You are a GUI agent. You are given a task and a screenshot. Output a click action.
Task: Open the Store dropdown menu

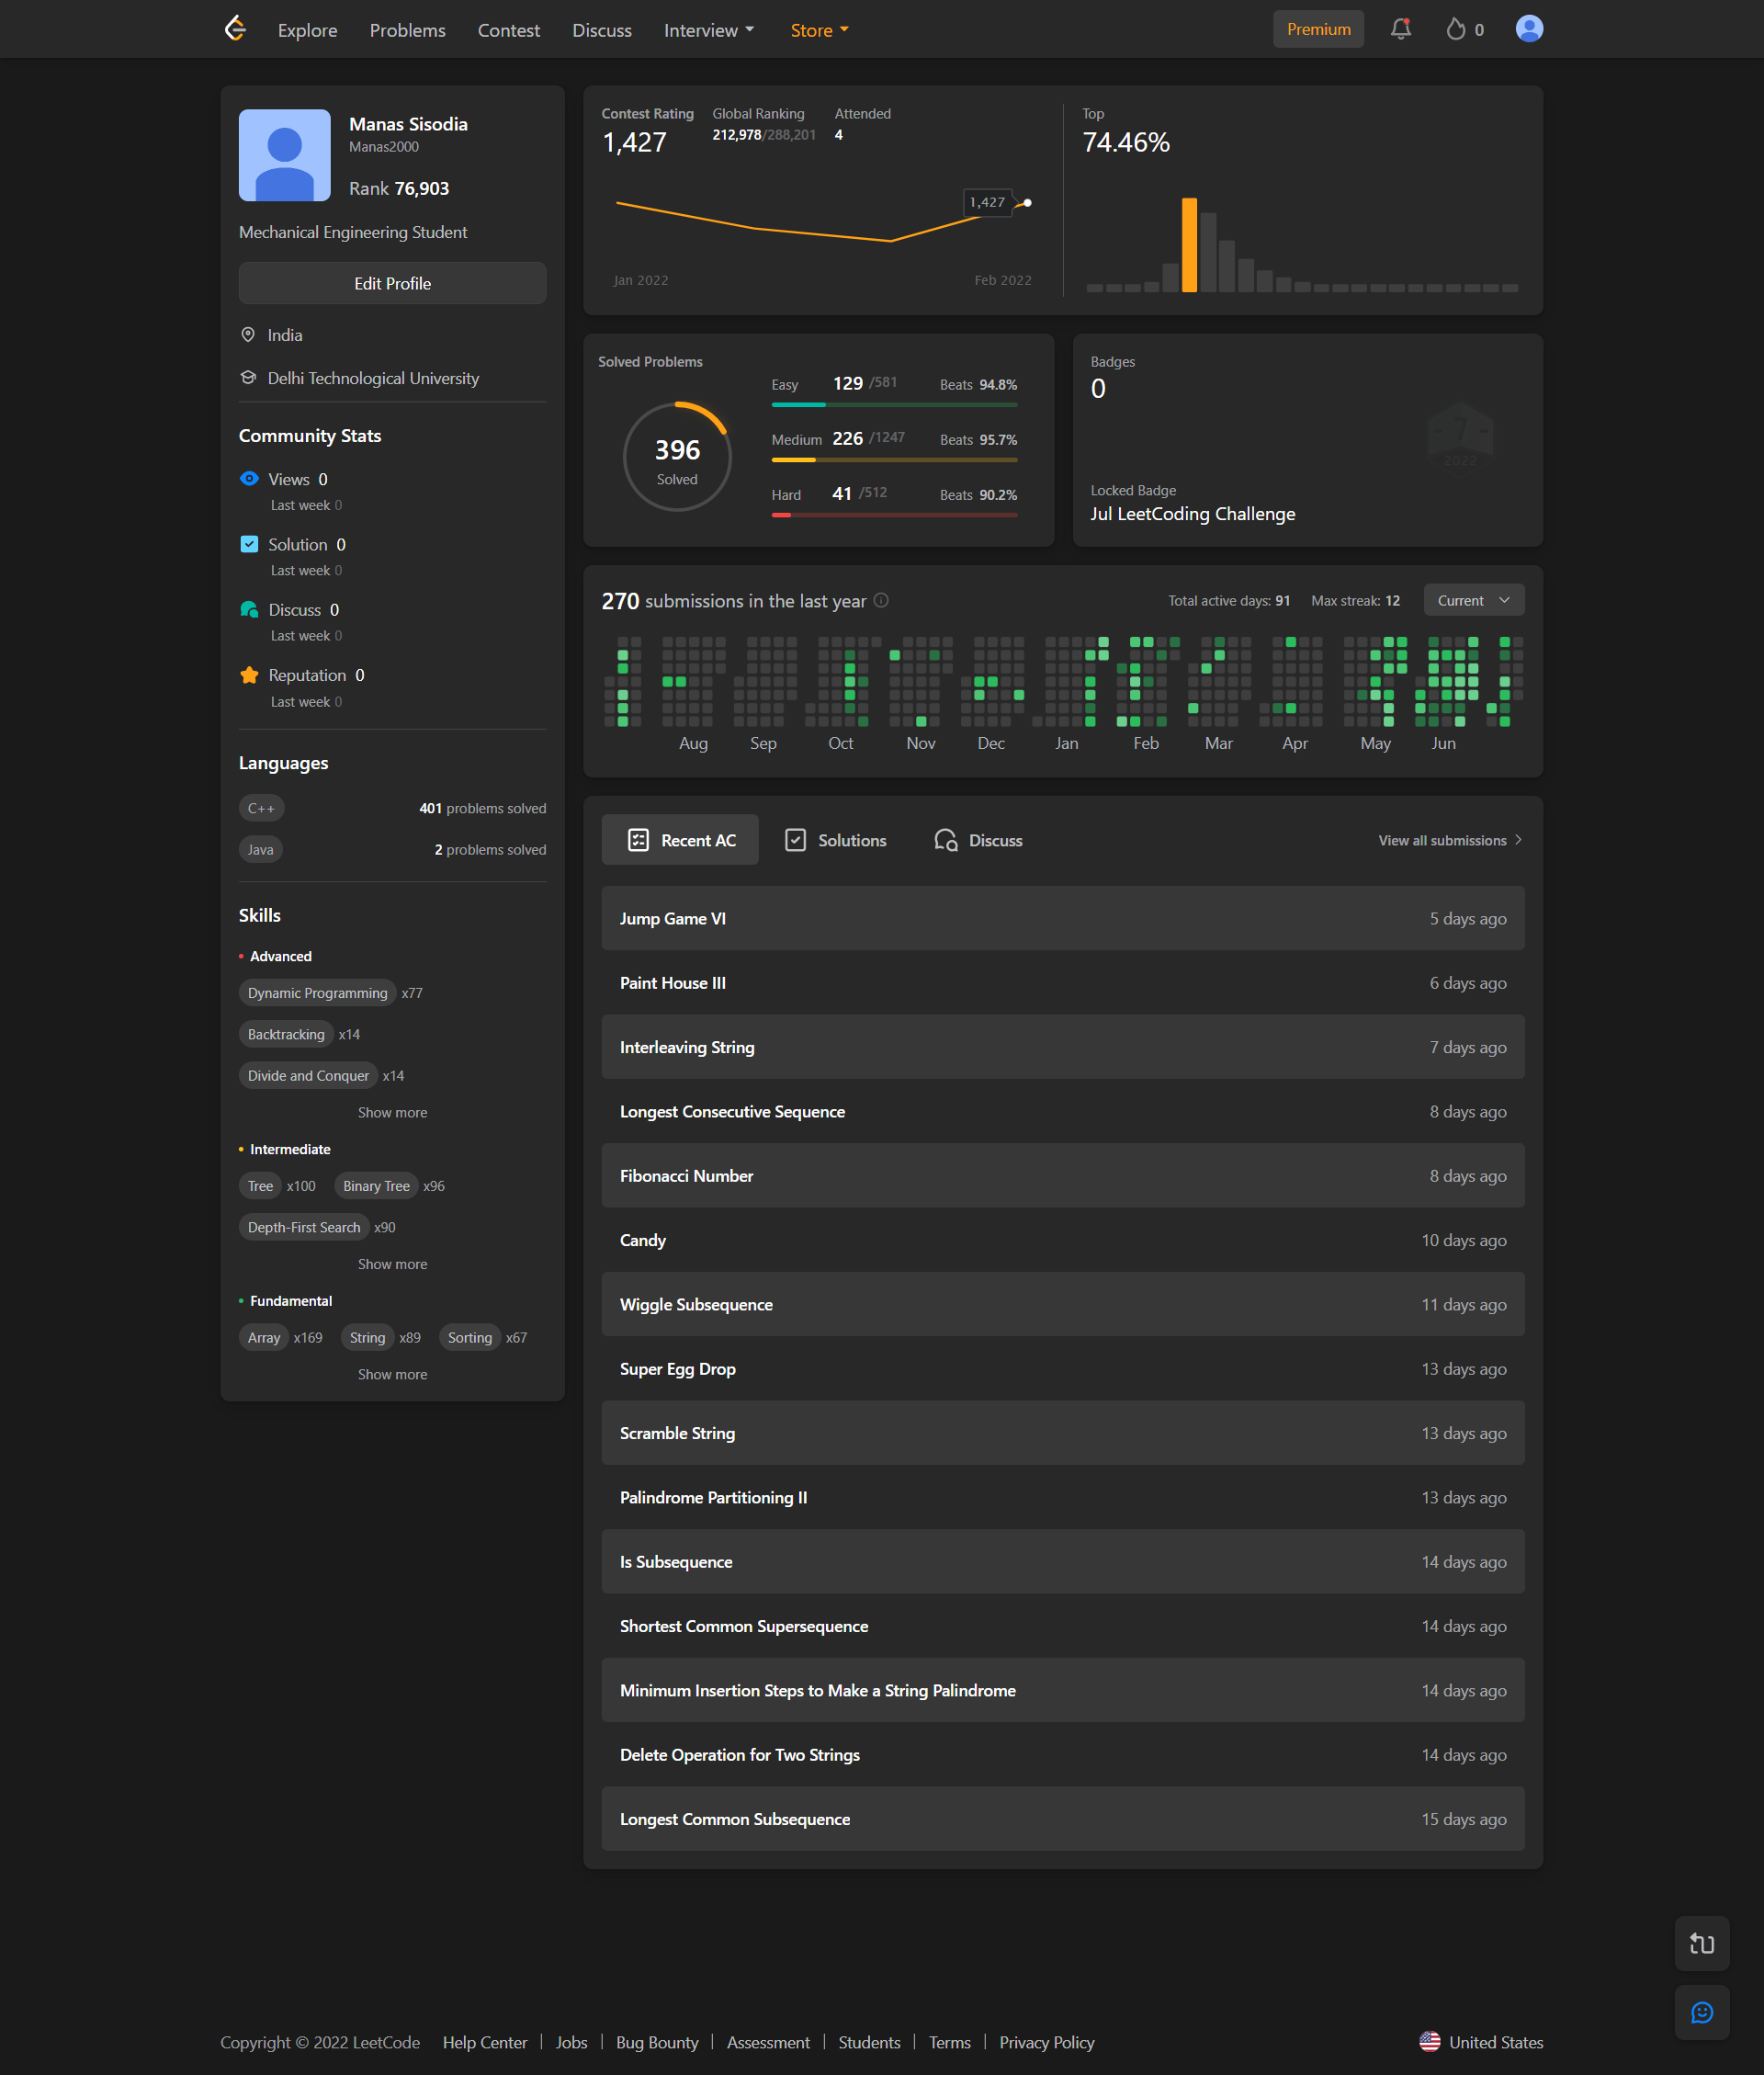pyautogui.click(x=819, y=30)
